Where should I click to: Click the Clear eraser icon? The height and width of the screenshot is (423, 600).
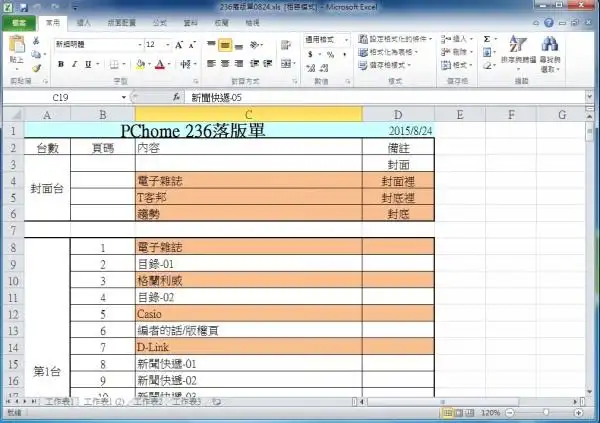[487, 65]
